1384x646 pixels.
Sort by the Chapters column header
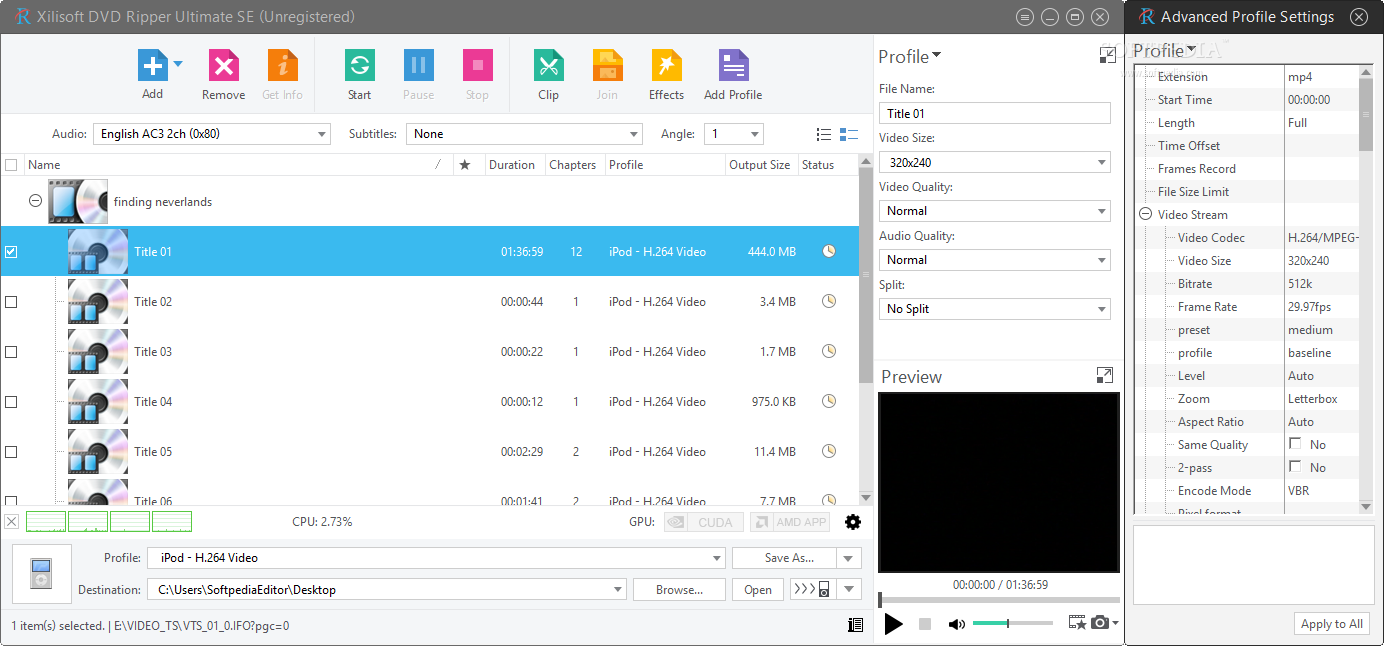click(x=573, y=165)
